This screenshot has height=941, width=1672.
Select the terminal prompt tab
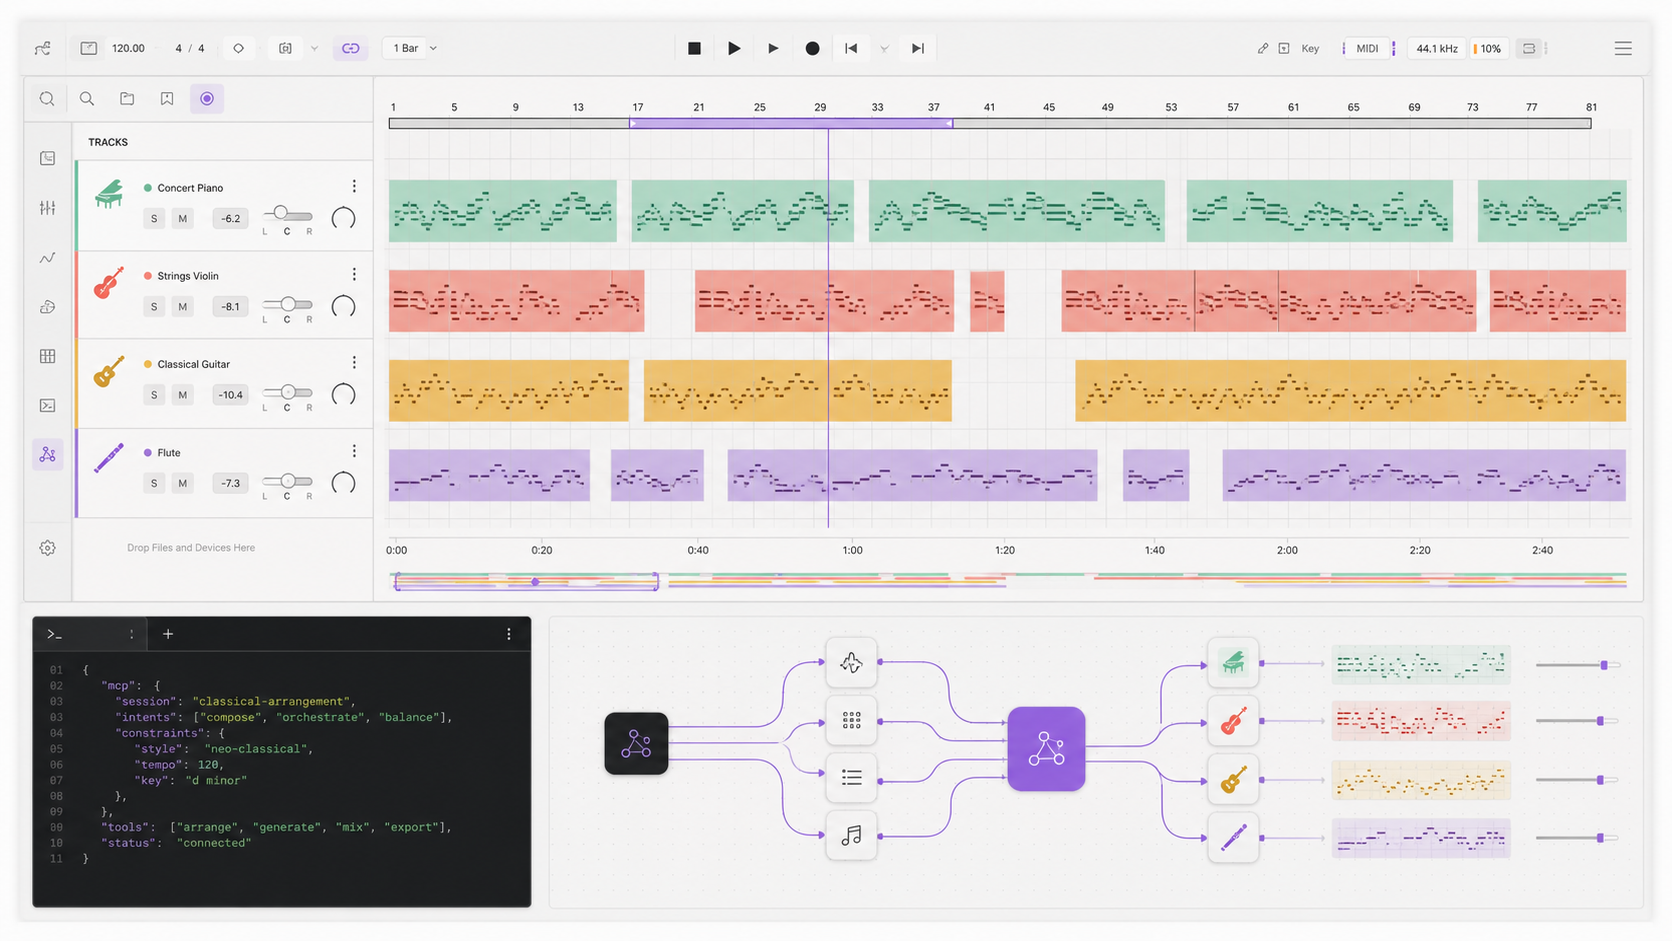pyautogui.click(x=90, y=634)
